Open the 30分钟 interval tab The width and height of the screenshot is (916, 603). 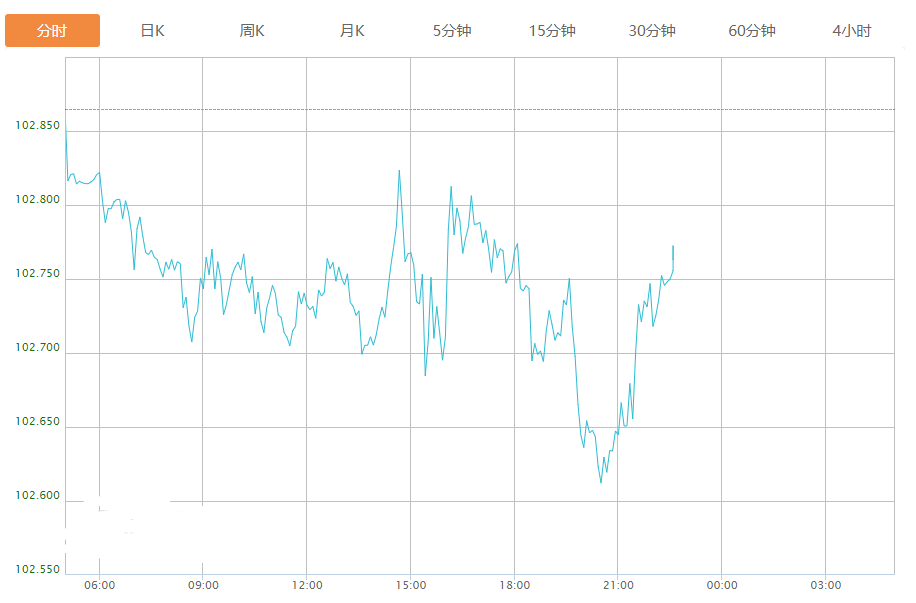click(652, 31)
